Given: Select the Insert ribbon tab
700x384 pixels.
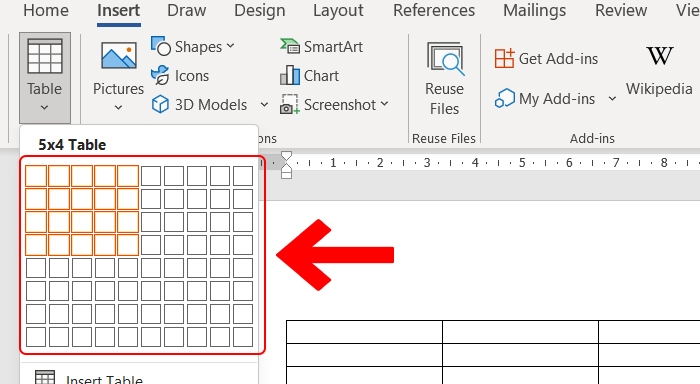Looking at the screenshot, I should [x=119, y=10].
